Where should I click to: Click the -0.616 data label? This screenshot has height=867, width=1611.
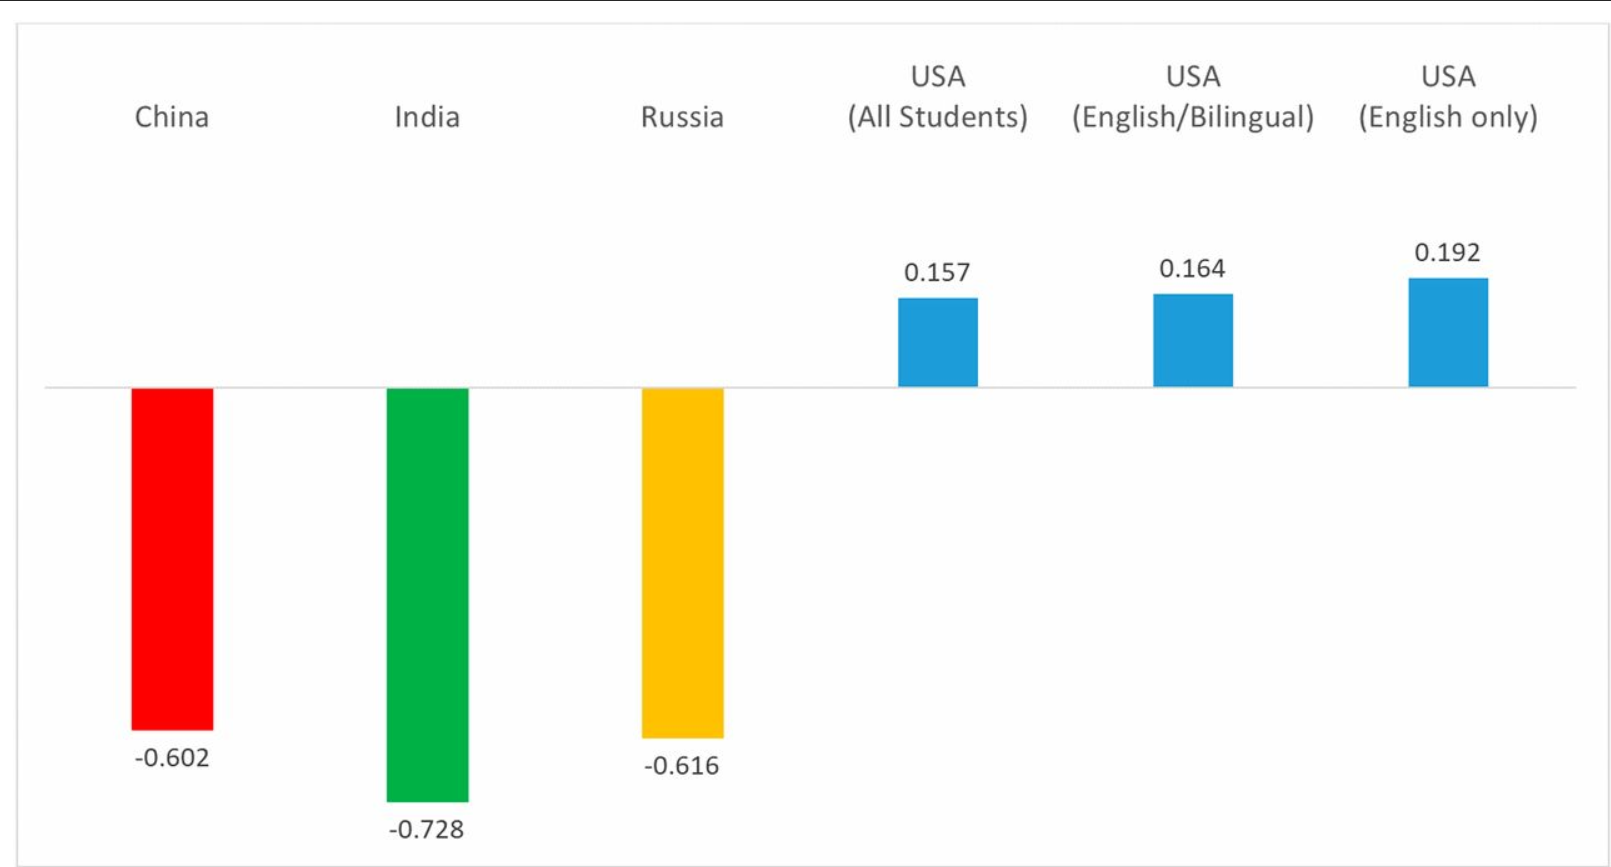coord(682,766)
